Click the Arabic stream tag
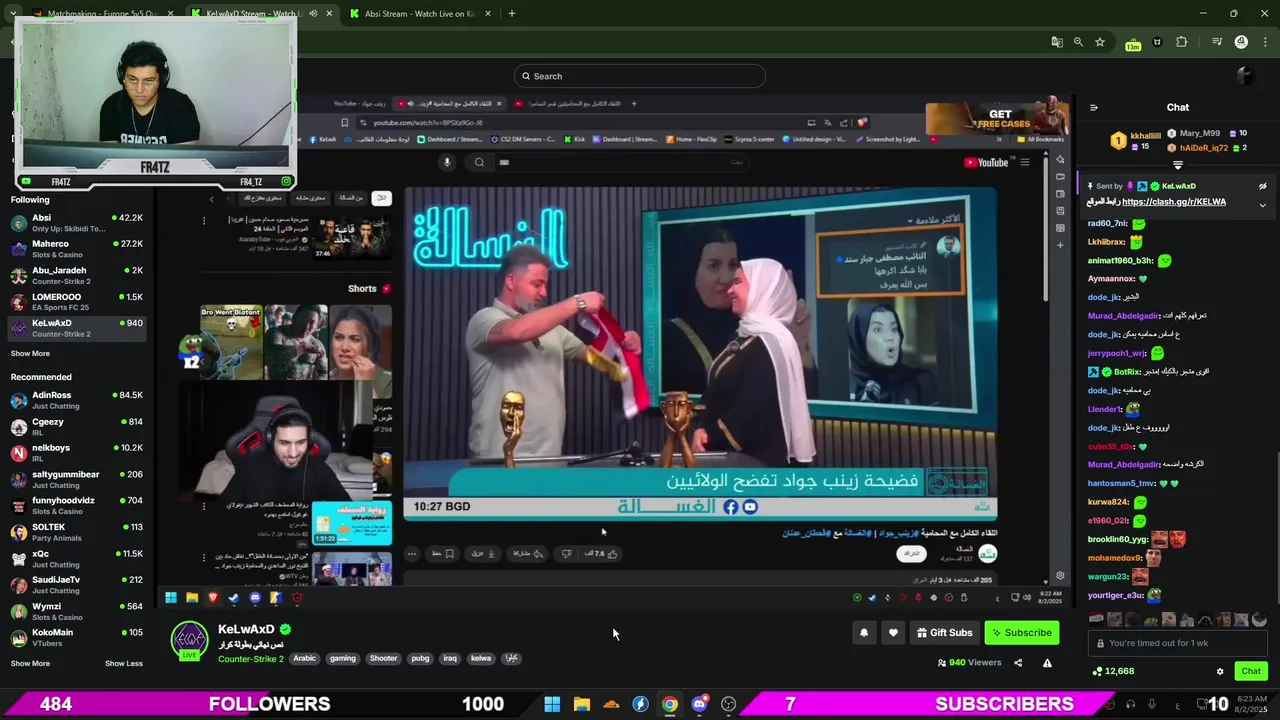Viewport: 1280px width, 720px height. point(304,658)
